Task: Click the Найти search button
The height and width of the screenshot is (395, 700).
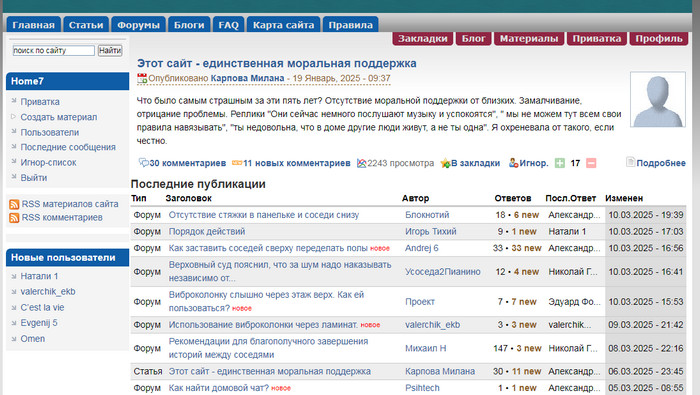Action: pos(110,50)
